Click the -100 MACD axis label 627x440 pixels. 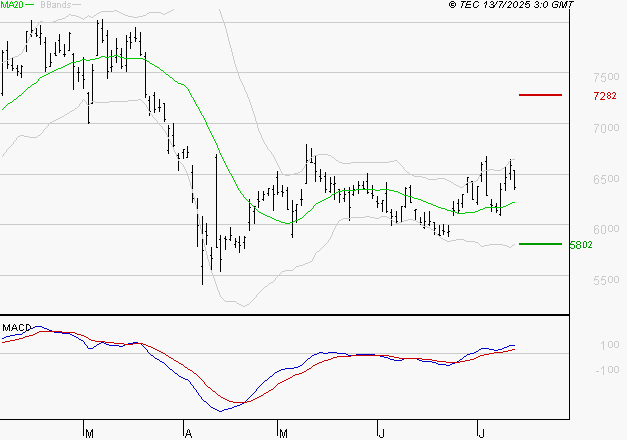(x=607, y=370)
